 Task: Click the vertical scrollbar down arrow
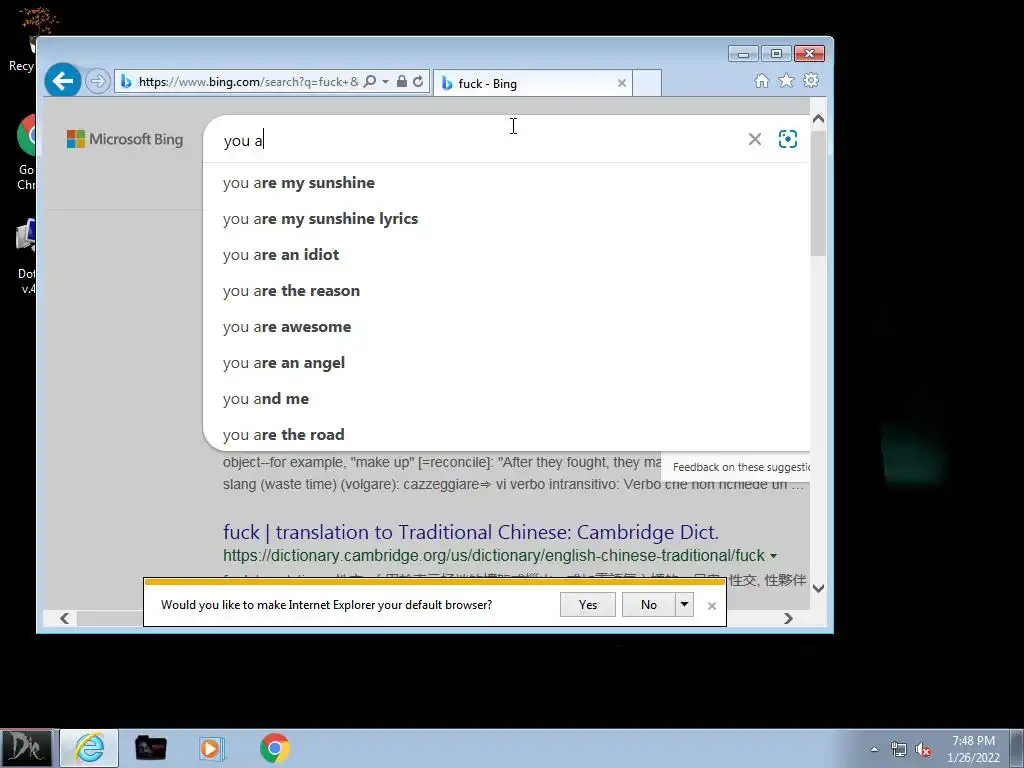point(818,588)
